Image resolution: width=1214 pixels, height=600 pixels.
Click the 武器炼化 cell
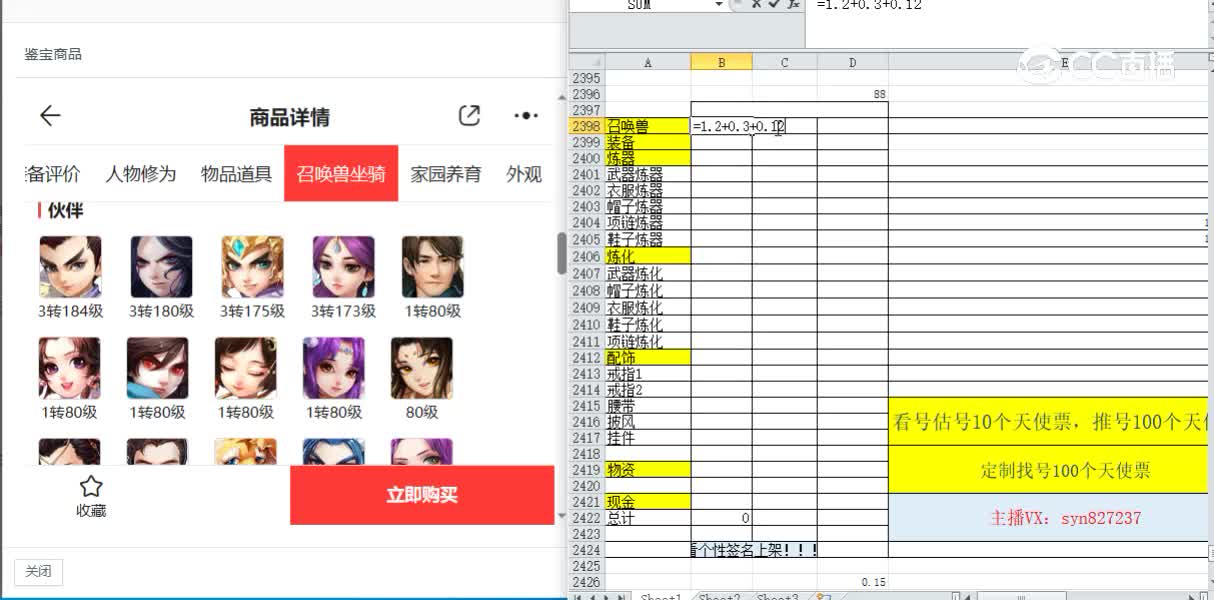[x=648, y=273]
